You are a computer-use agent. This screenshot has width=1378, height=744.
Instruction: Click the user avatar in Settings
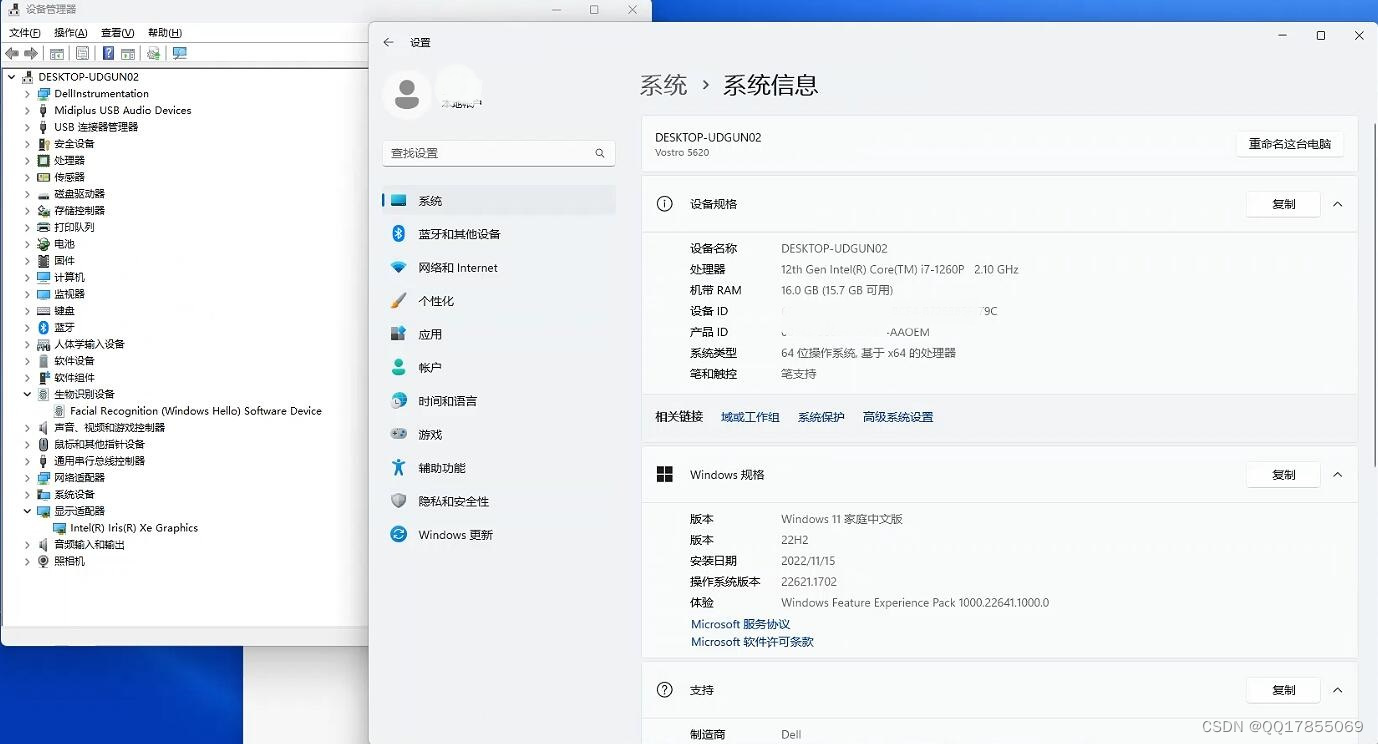[x=407, y=95]
